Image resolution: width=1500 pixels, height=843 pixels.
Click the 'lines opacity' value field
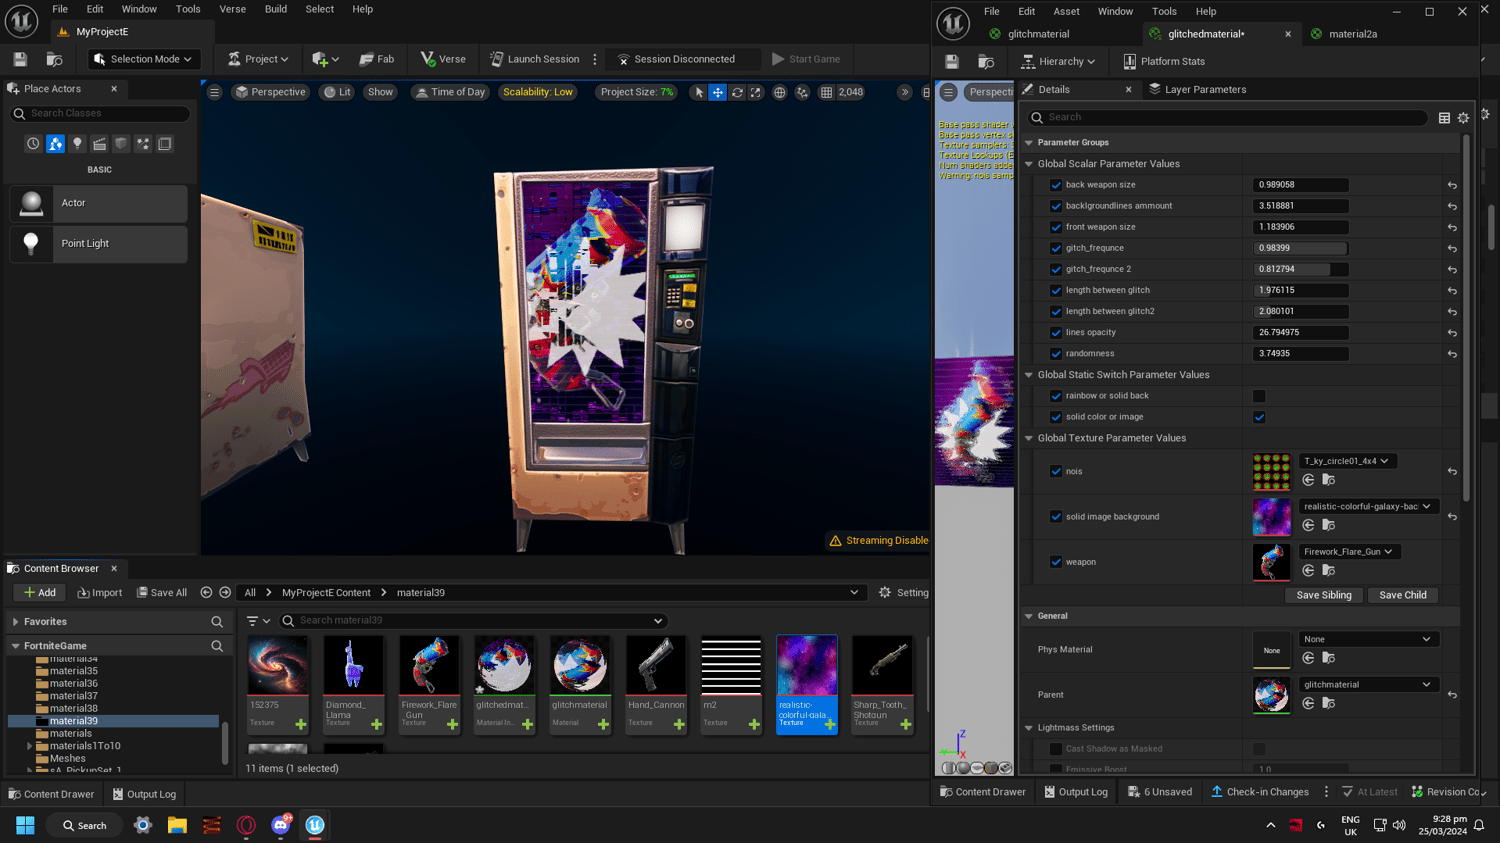pos(1300,333)
